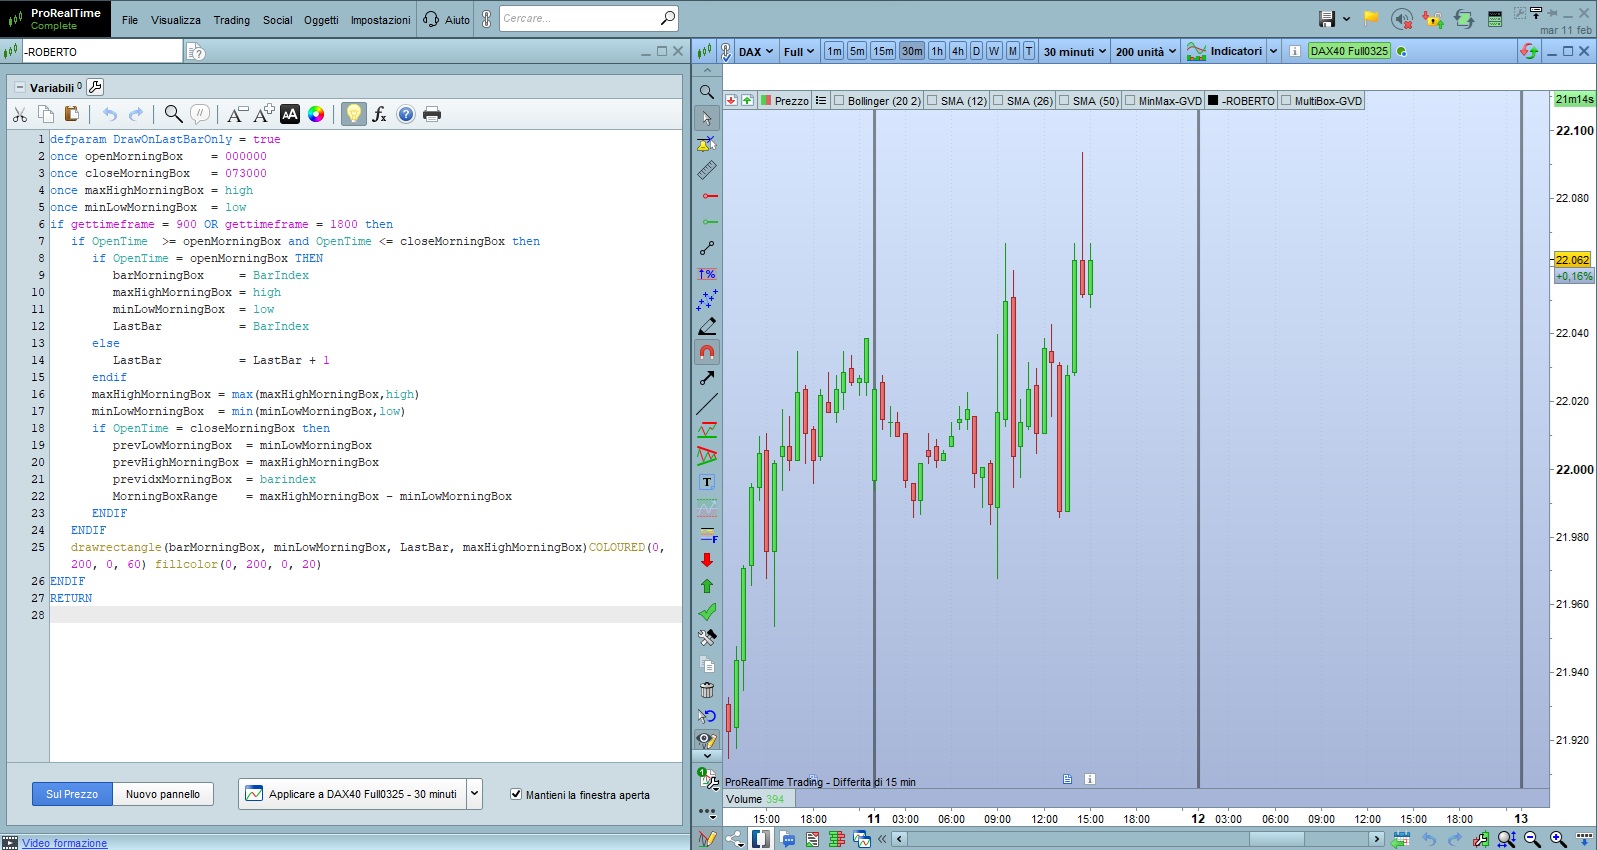
Task: Redo the edit in code editor
Action: 136,114
